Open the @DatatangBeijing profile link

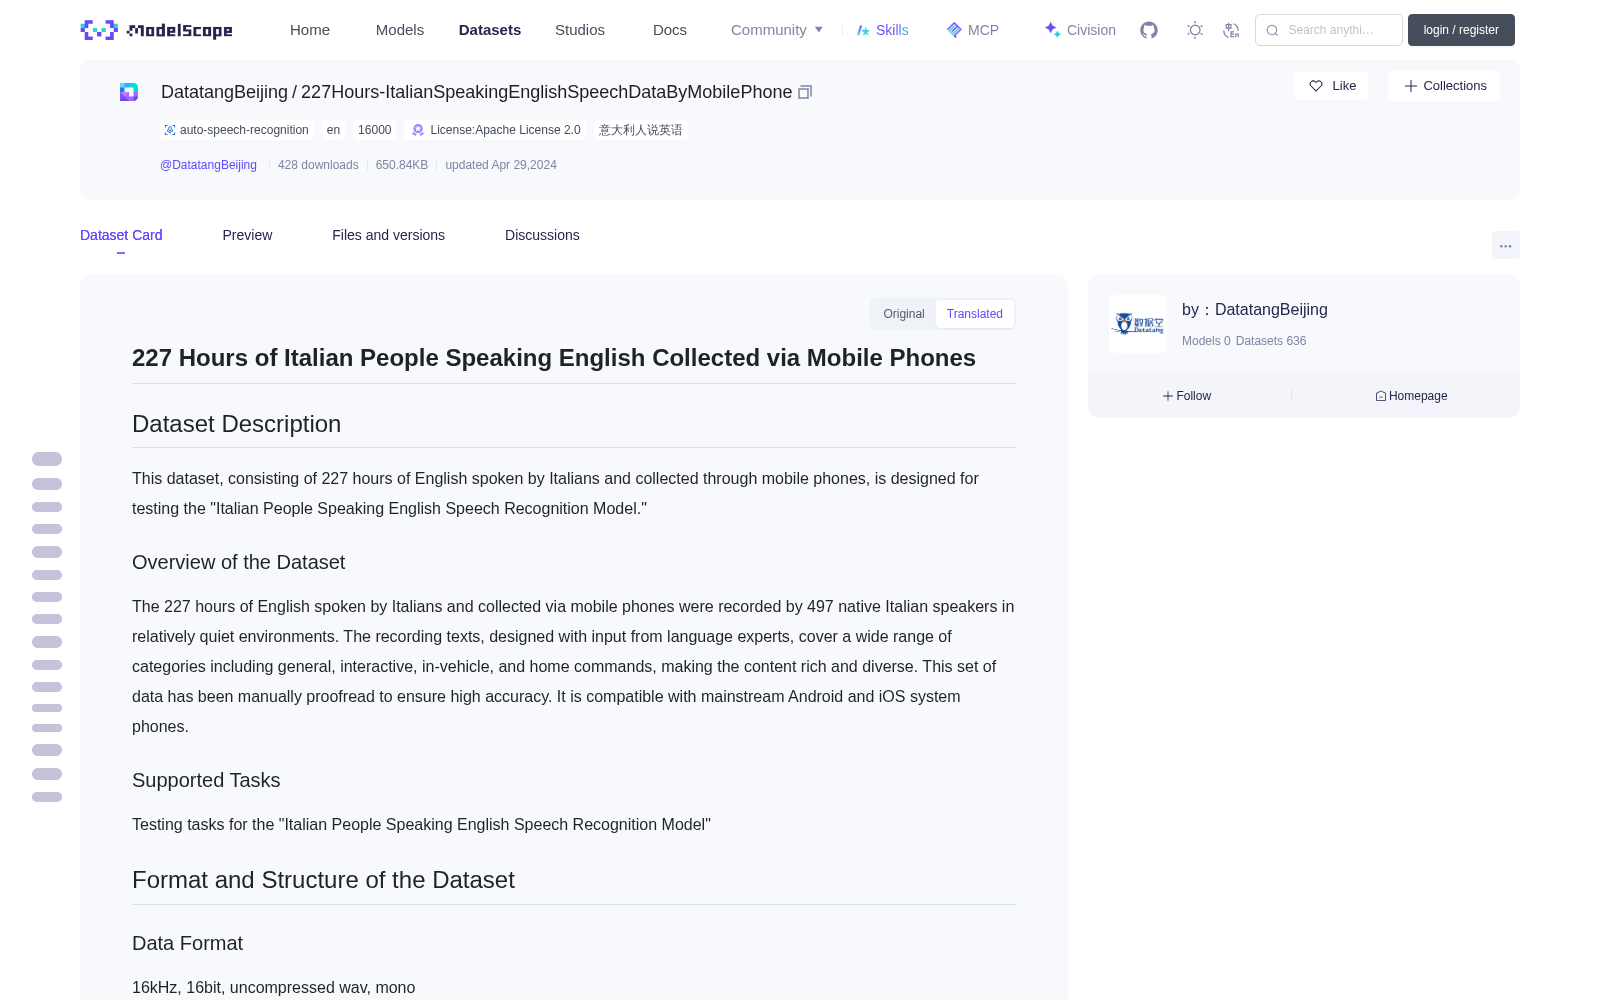click(208, 165)
